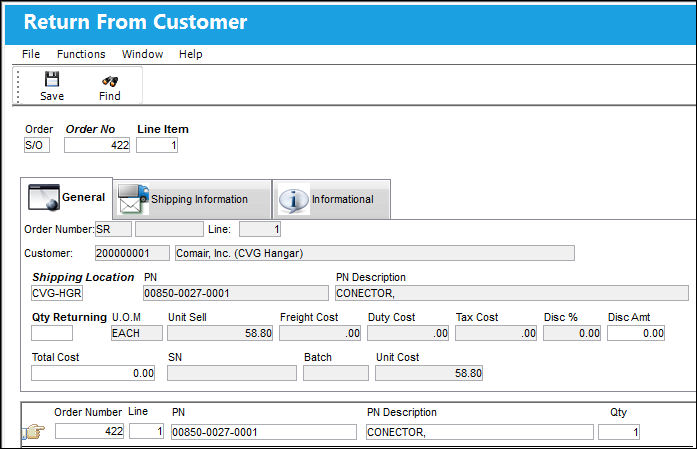Click the Line Item field at top

click(x=157, y=145)
